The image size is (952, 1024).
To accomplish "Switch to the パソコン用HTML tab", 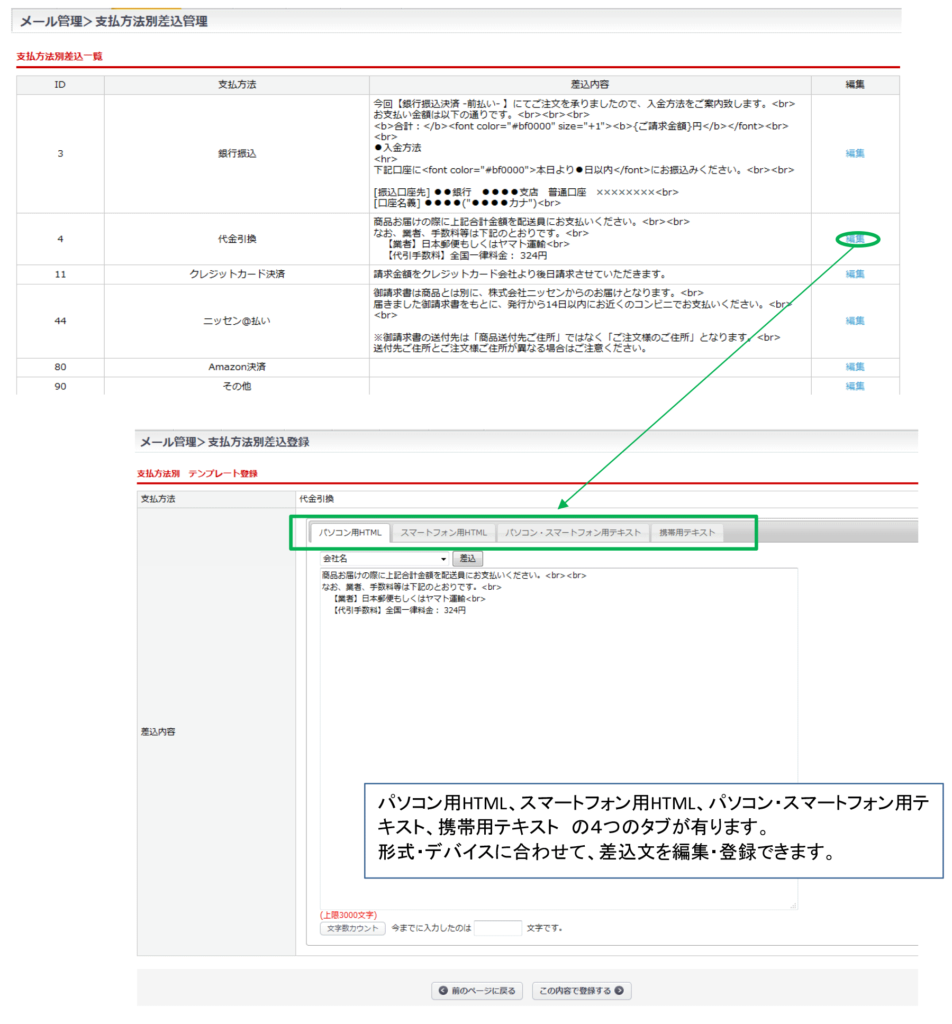I will [x=350, y=533].
